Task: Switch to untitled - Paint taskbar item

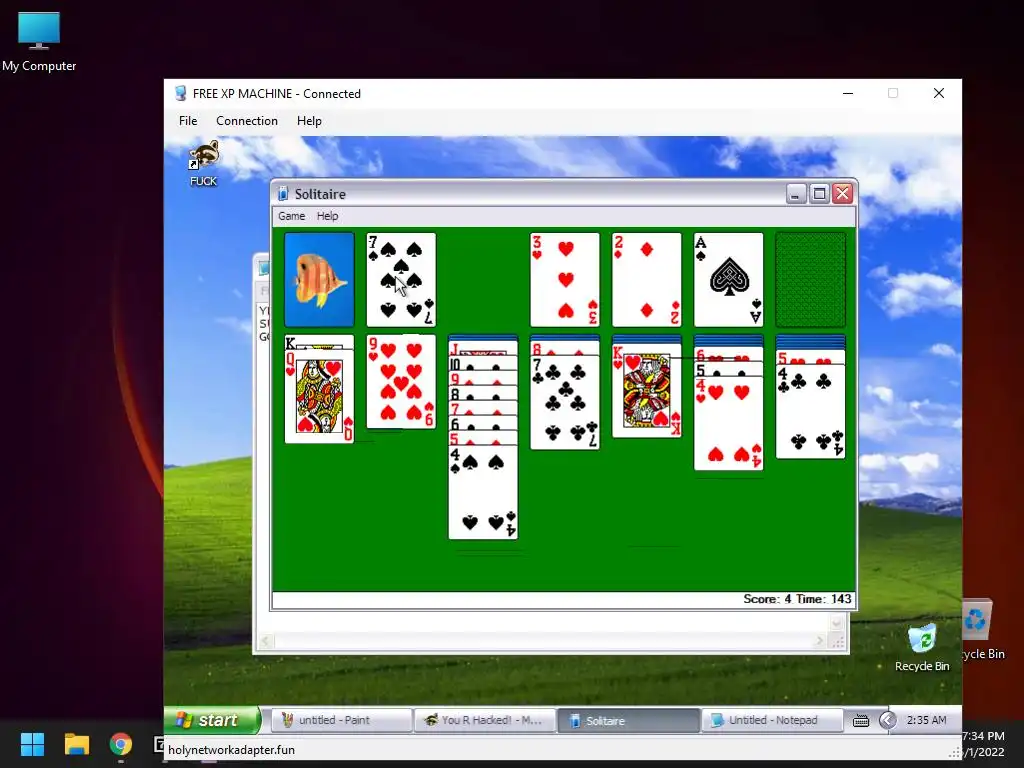Action: (x=340, y=720)
